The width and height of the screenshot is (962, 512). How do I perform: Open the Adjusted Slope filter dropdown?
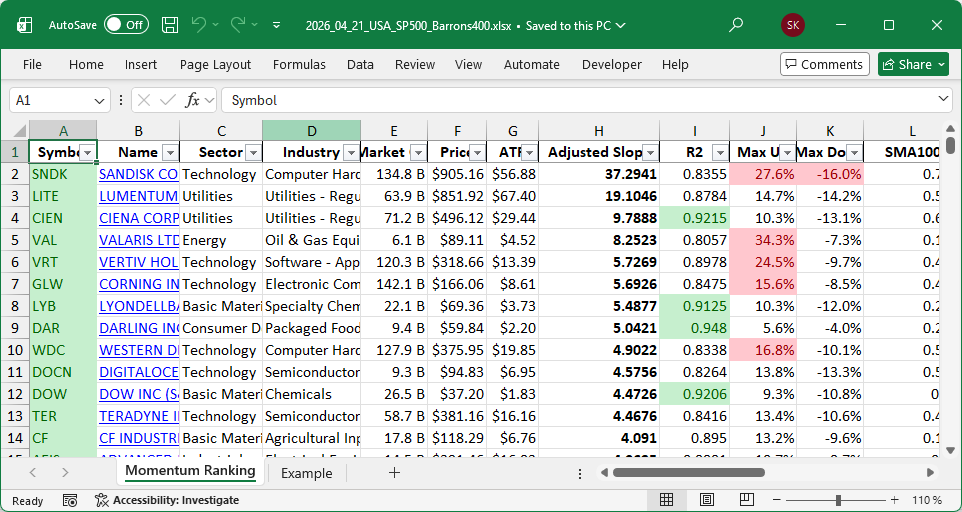coord(650,152)
